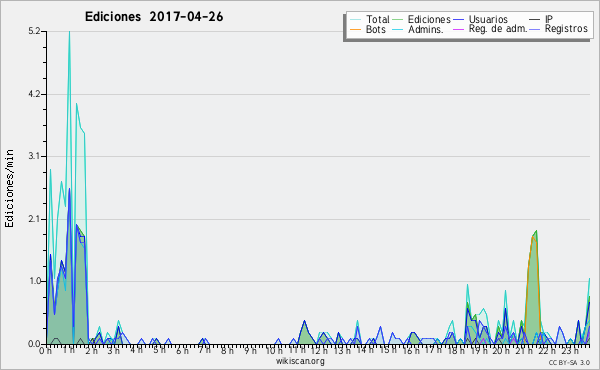Click the green Ediciones legend line swatch
Image resolution: width=600 pixels, height=370 pixels.
[x=398, y=20]
